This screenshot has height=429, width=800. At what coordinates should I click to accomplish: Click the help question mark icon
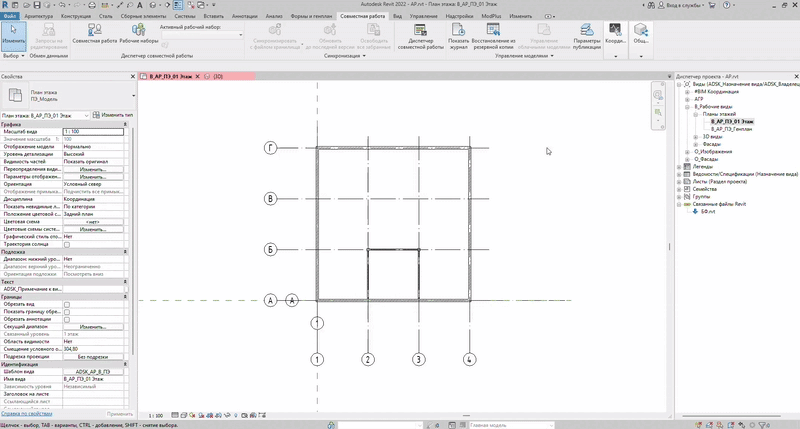point(727,5)
